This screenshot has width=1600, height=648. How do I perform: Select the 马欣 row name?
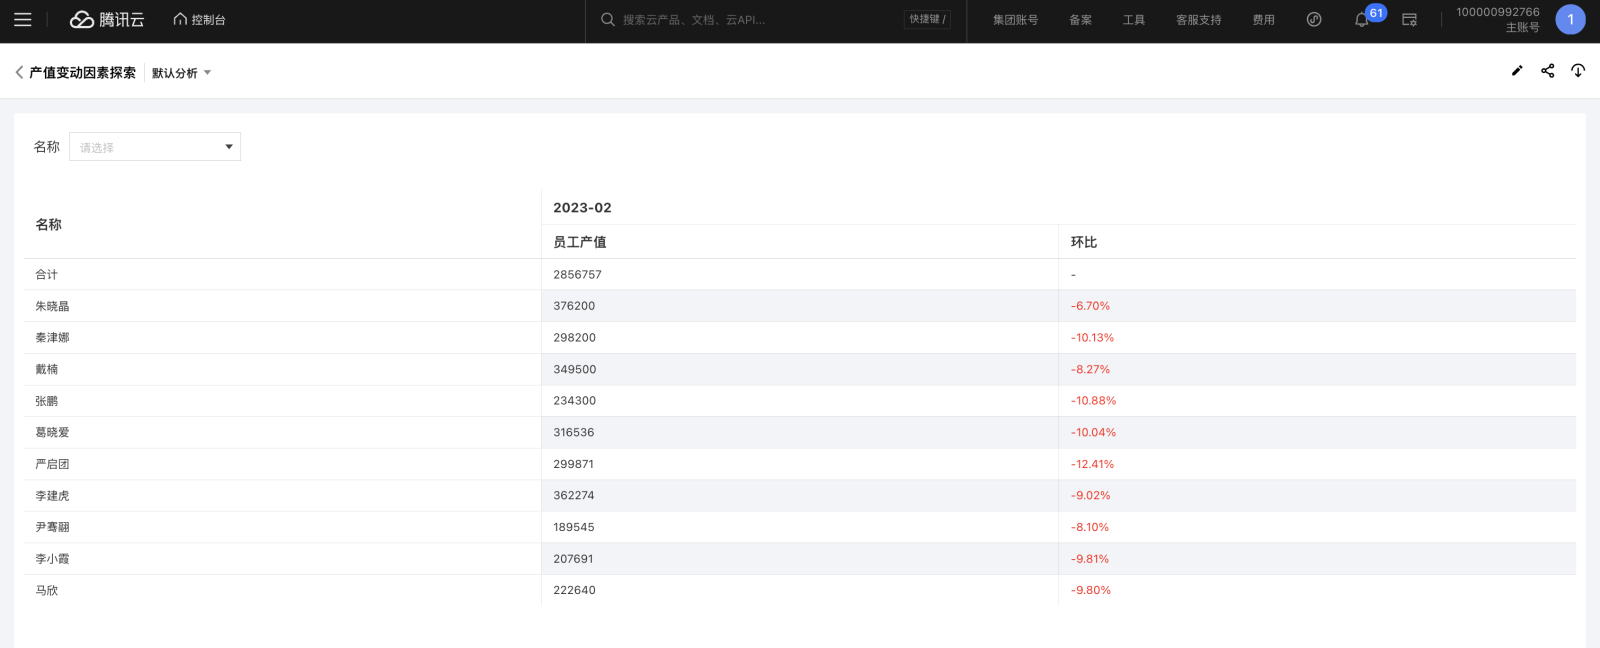(x=47, y=591)
